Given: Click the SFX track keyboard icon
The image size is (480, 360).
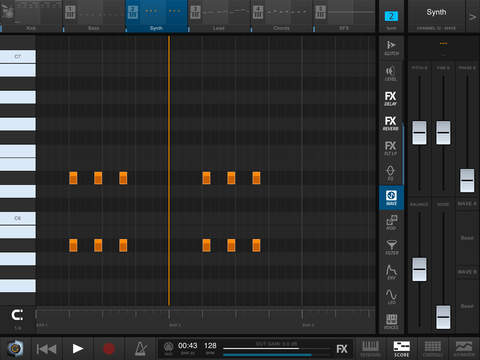Looking at the screenshot, I should pos(320,12).
